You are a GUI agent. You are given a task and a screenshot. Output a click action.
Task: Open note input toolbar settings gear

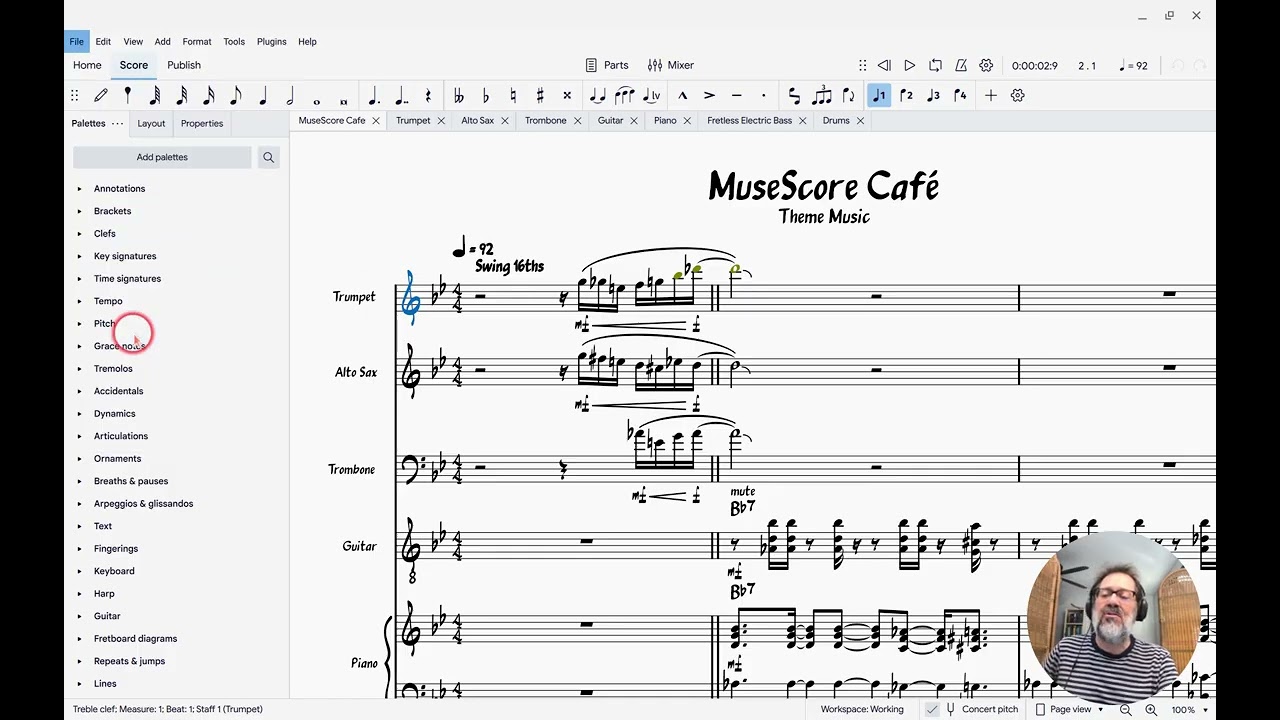(x=1017, y=95)
